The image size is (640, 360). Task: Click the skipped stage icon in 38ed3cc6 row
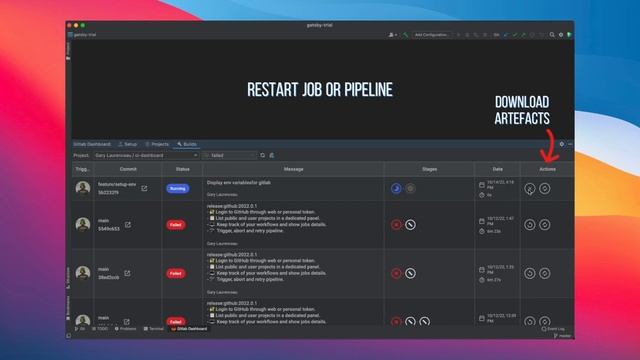click(410, 273)
